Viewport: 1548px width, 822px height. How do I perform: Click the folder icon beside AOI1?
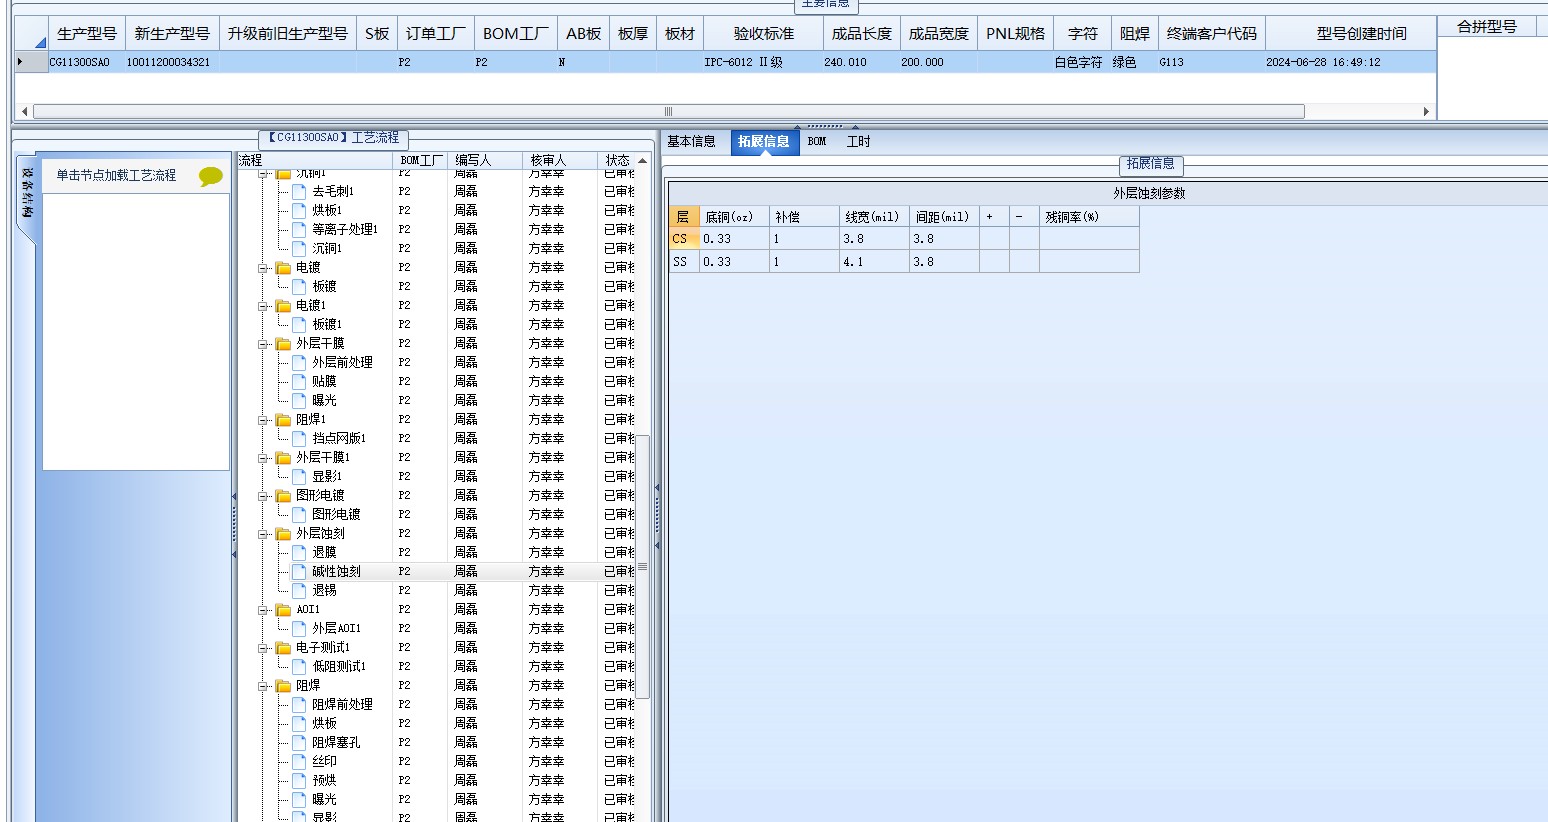click(283, 610)
